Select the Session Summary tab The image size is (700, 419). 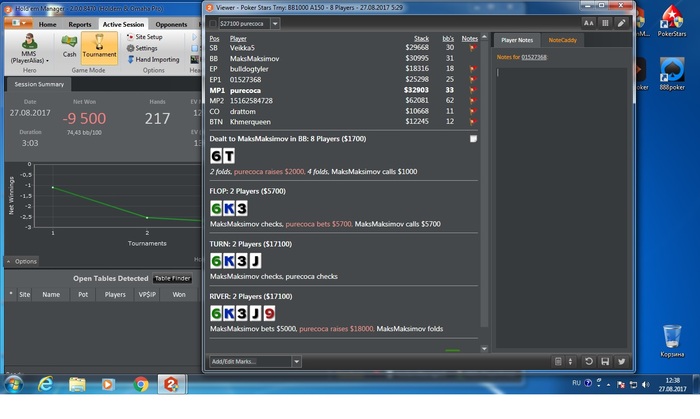[x=39, y=84]
